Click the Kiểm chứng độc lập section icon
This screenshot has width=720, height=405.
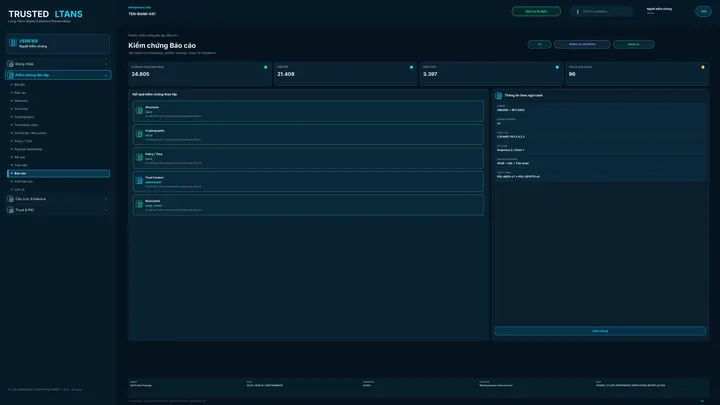(11, 75)
